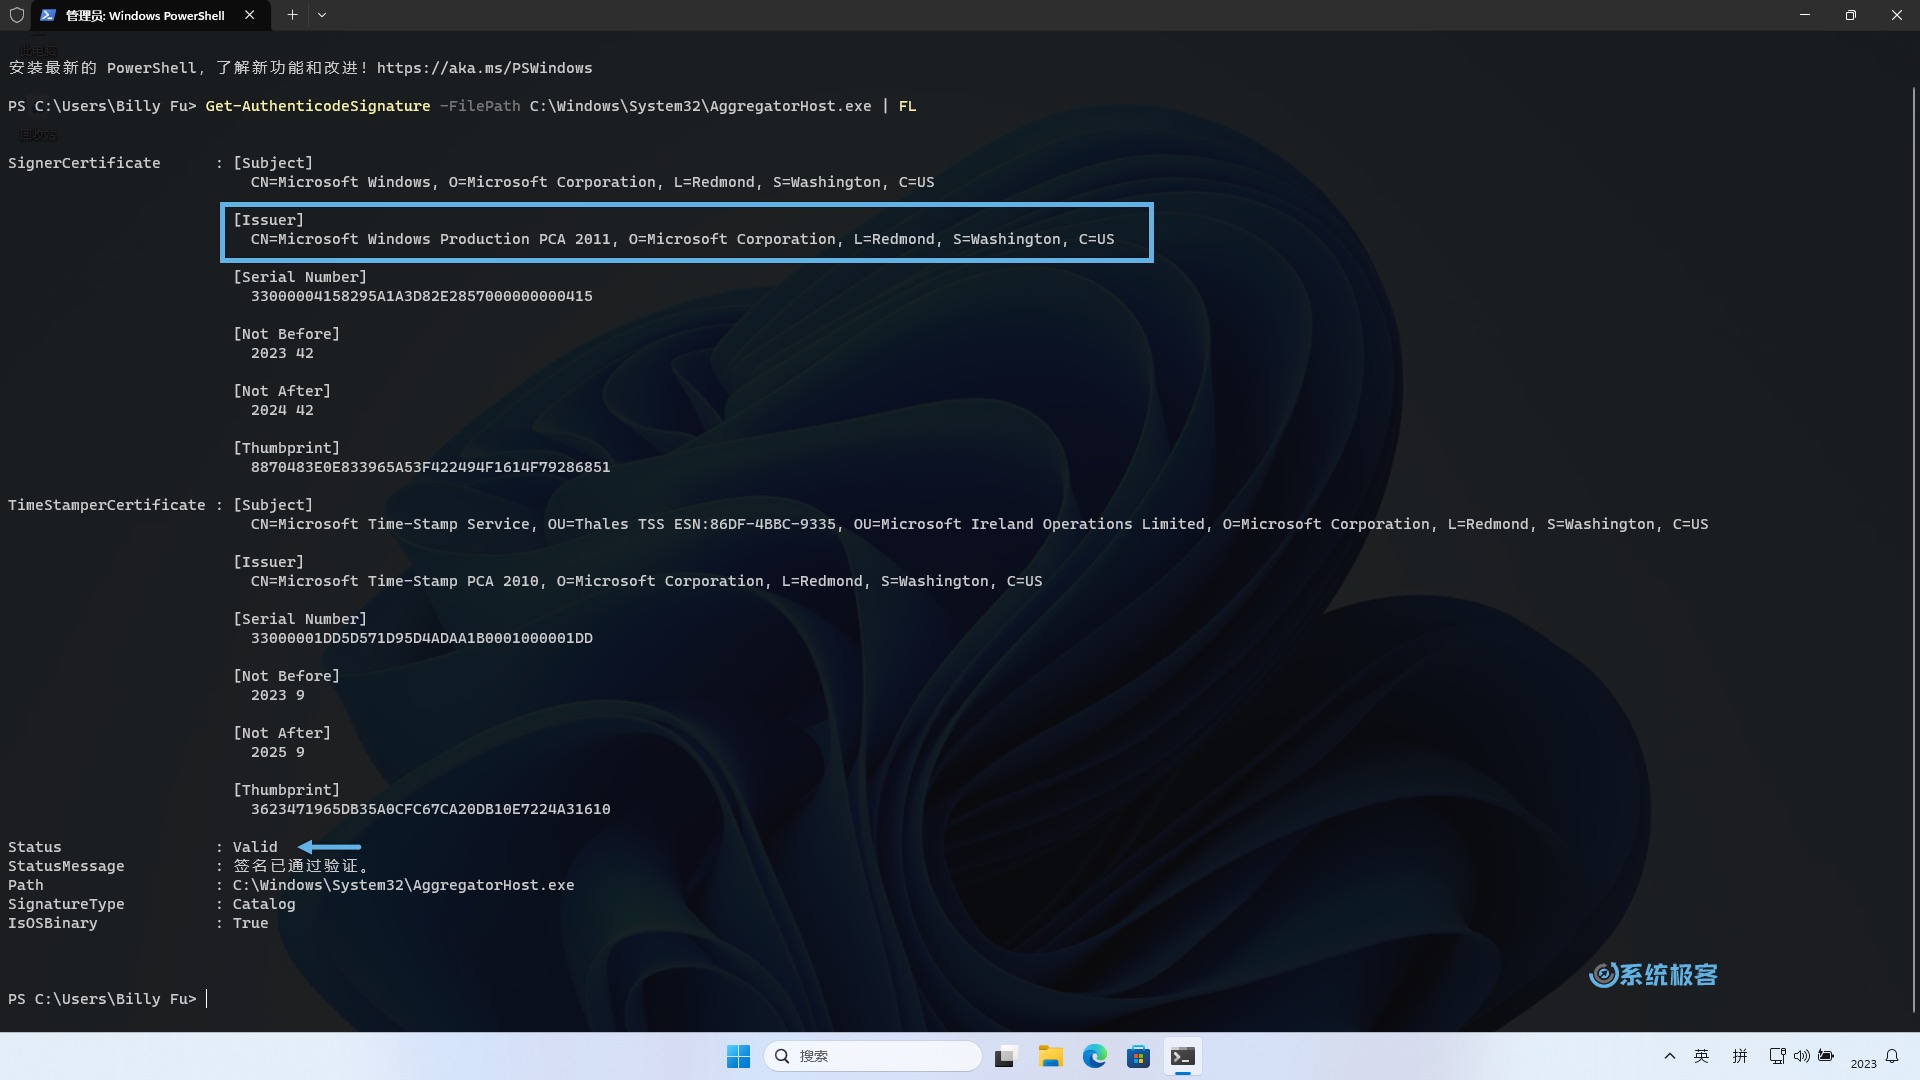Screen dimensions: 1920x1080
Task: Click the Terminal icon in the taskbar
Action: click(1182, 1056)
